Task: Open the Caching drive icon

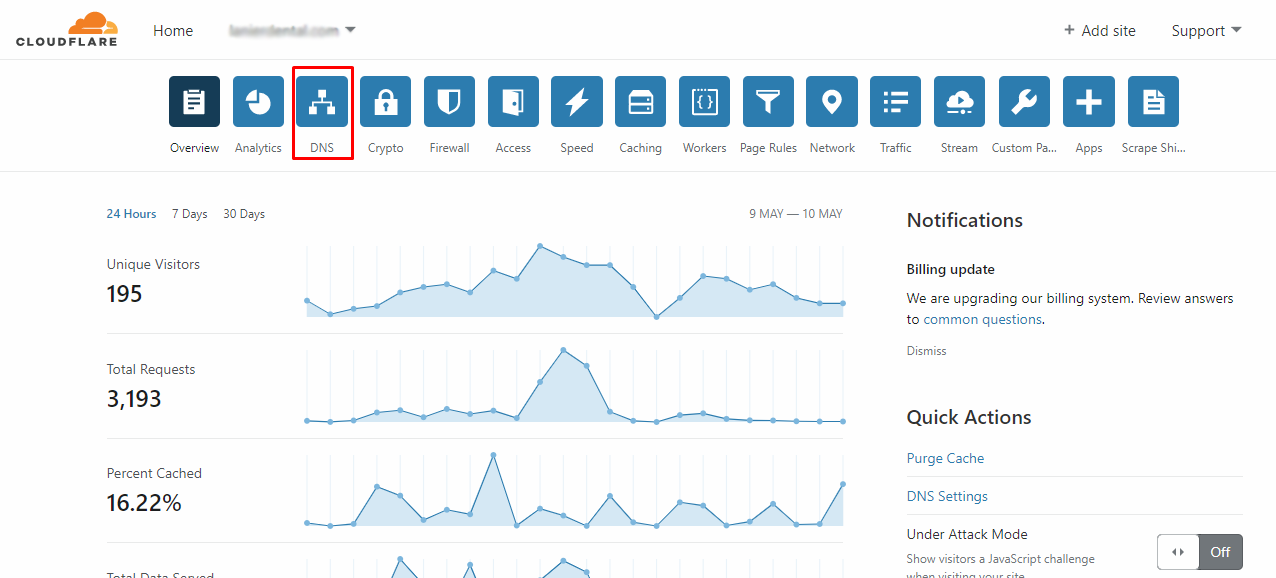Action: click(641, 101)
